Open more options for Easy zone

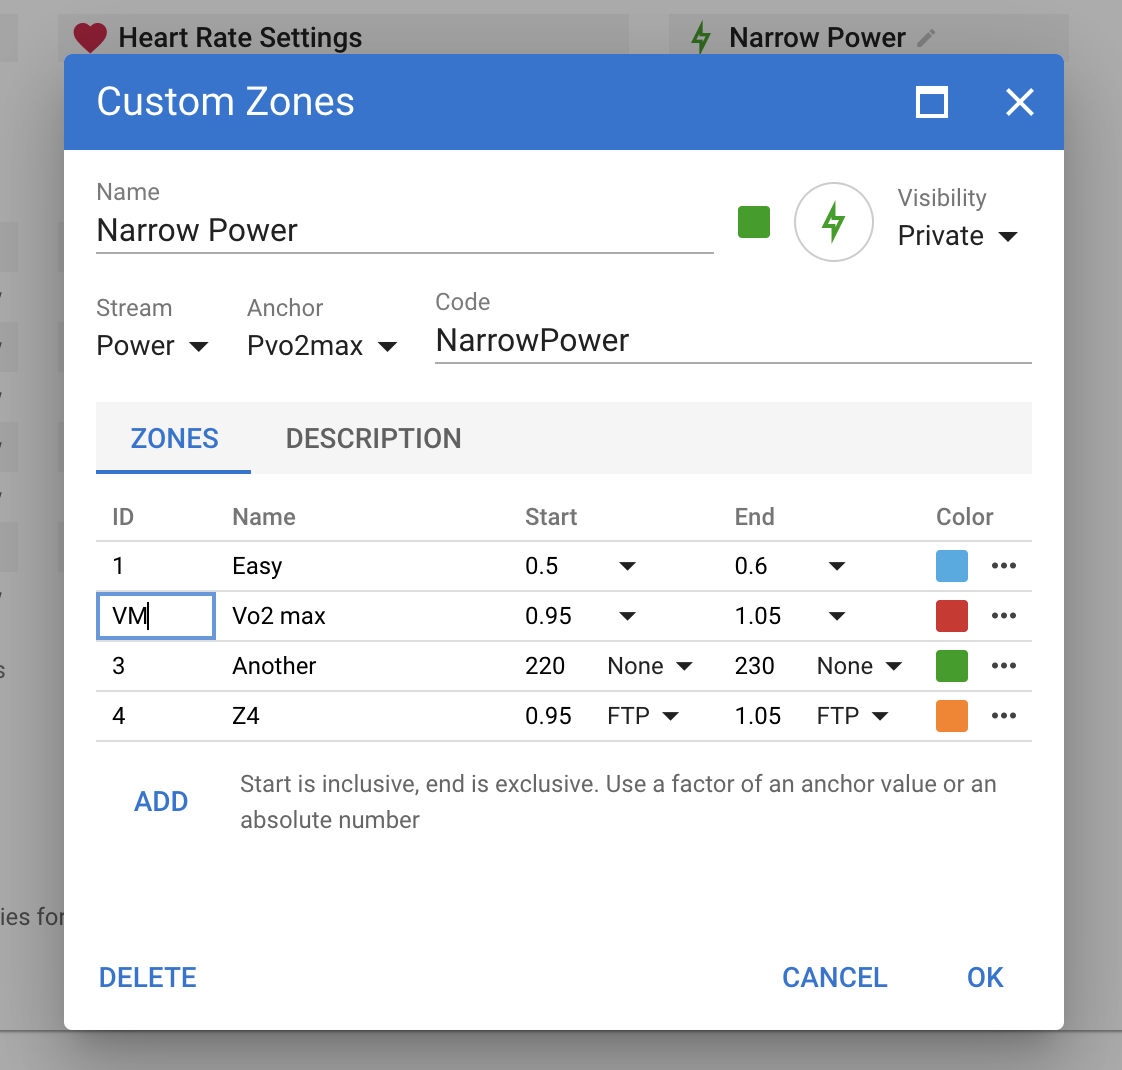click(1003, 566)
